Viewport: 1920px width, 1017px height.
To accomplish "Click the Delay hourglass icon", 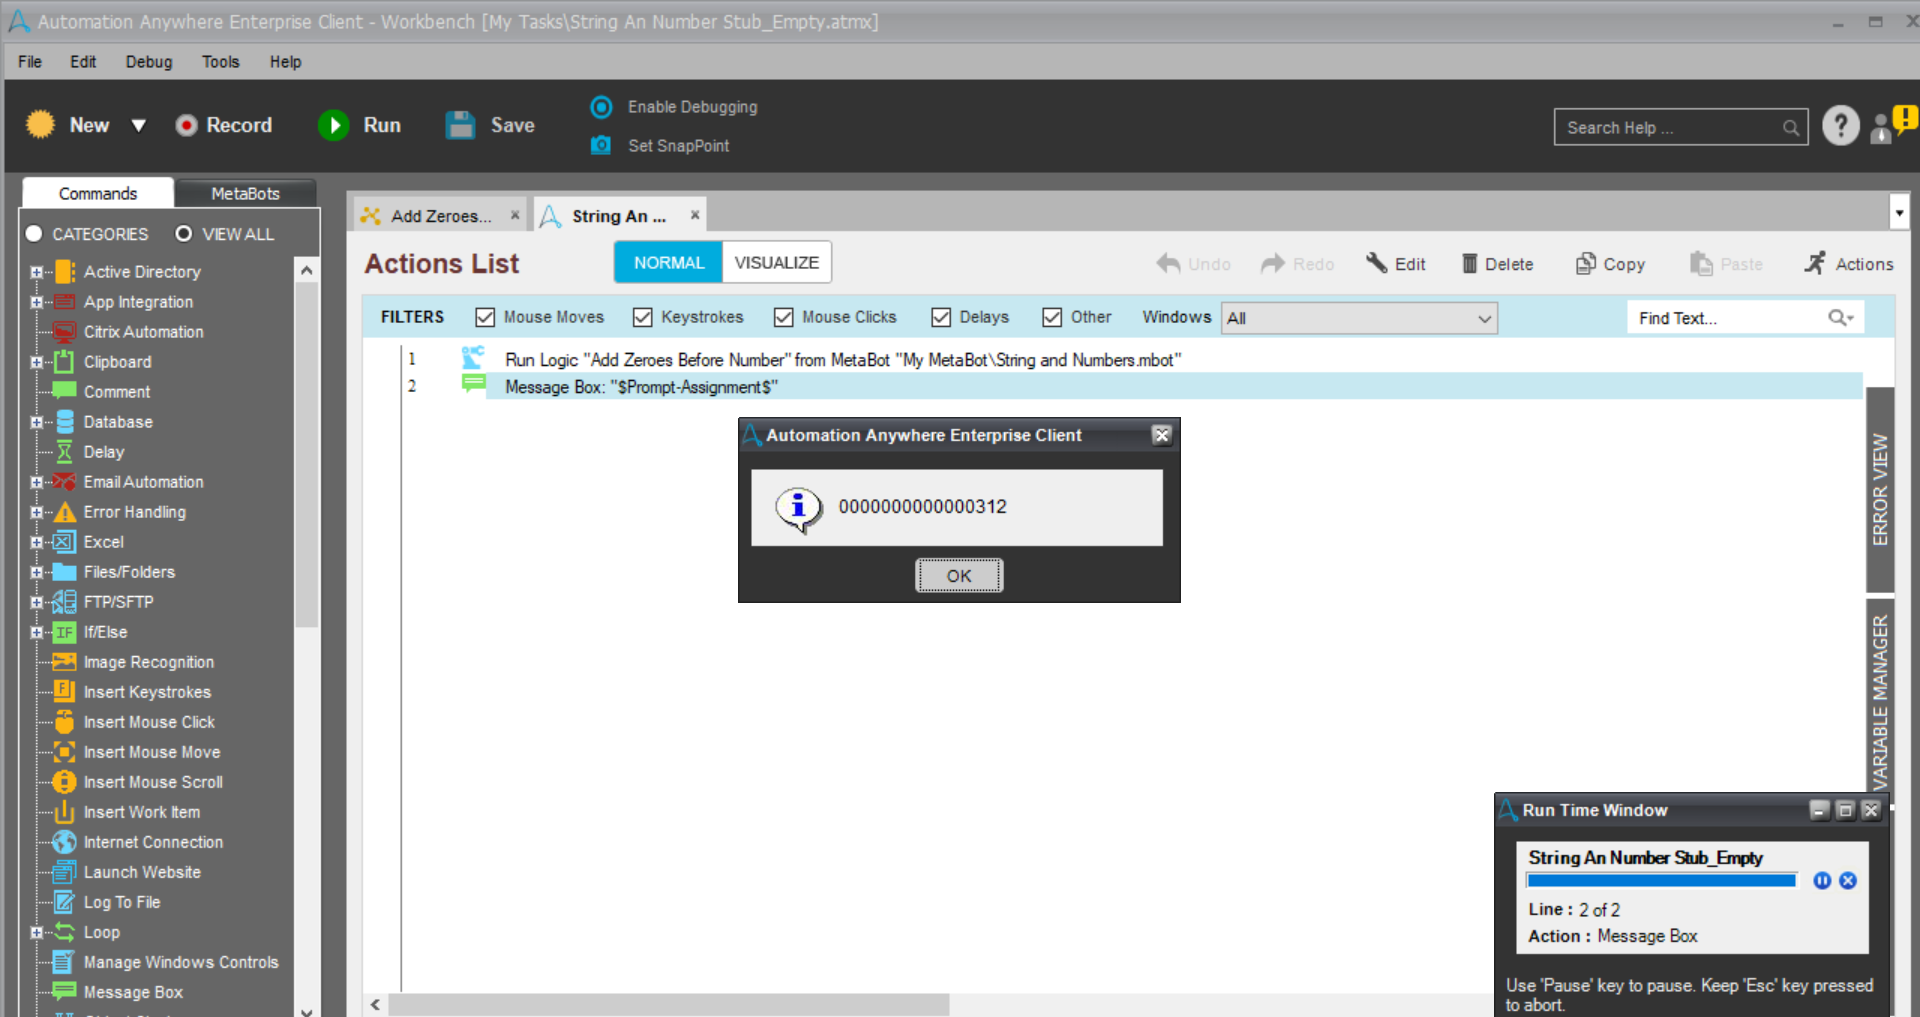I will (x=64, y=452).
